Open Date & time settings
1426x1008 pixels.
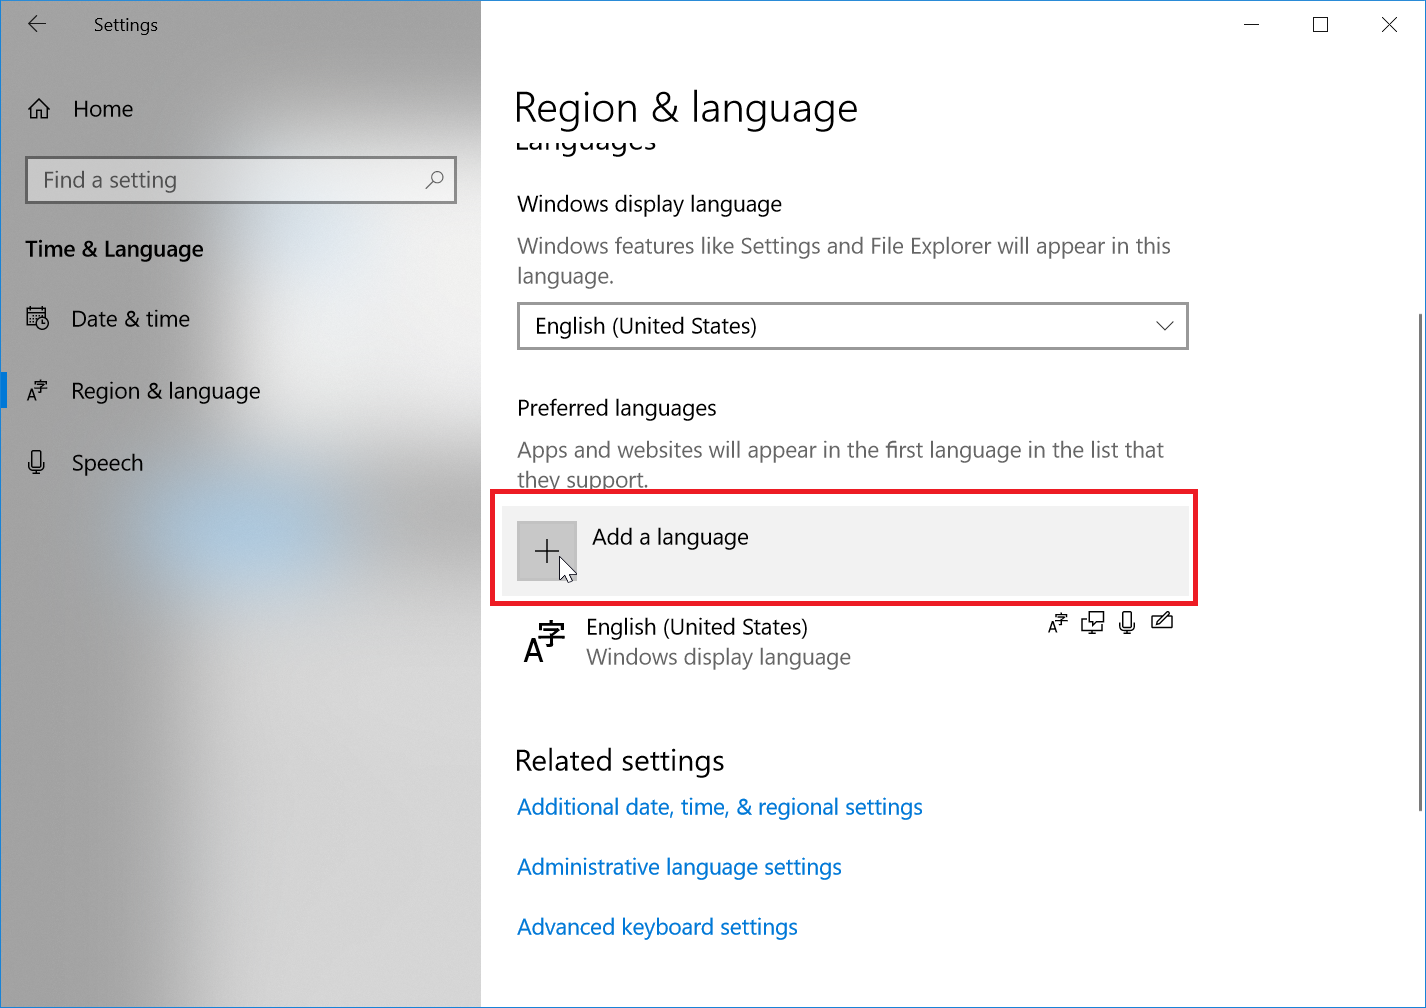(240, 319)
